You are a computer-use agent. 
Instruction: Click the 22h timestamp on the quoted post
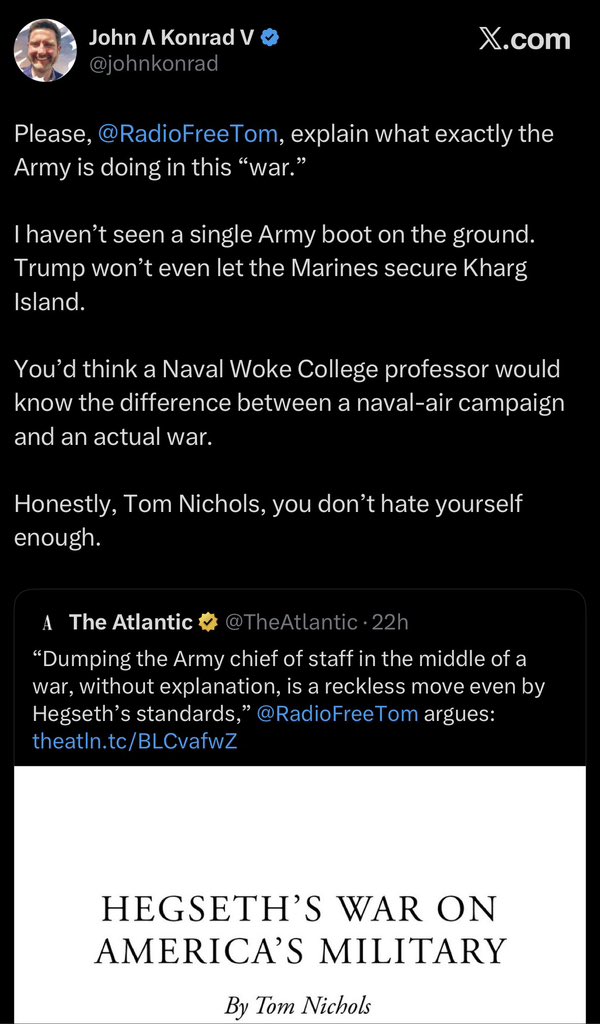tap(388, 622)
